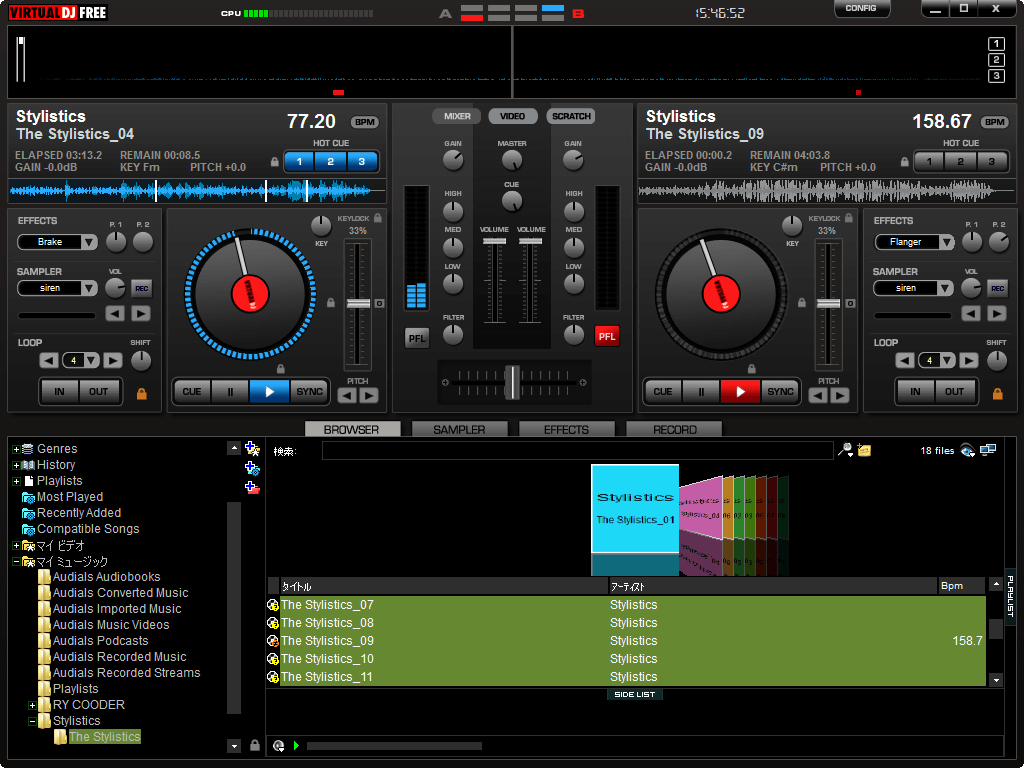Click the lock icon left of deck B hot cues
The image size is (1024, 768).
(x=904, y=161)
